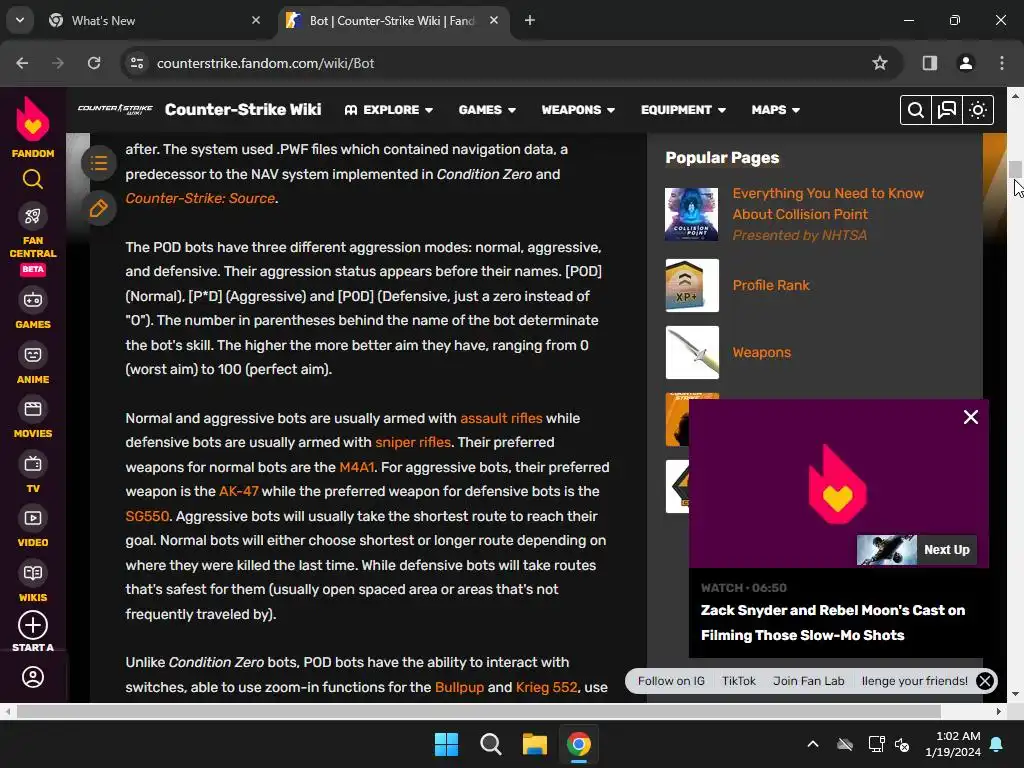This screenshot has width=1024, height=768.
Task: Click the Collision Point thumbnail
Action: click(x=692, y=214)
